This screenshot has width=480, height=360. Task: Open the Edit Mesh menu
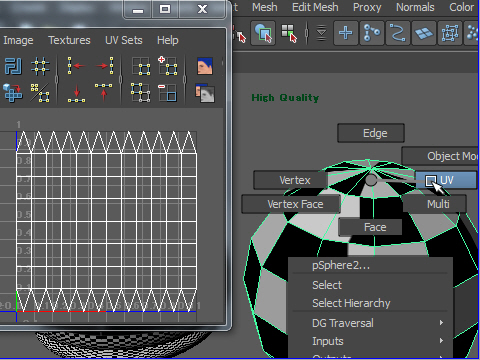315,7
